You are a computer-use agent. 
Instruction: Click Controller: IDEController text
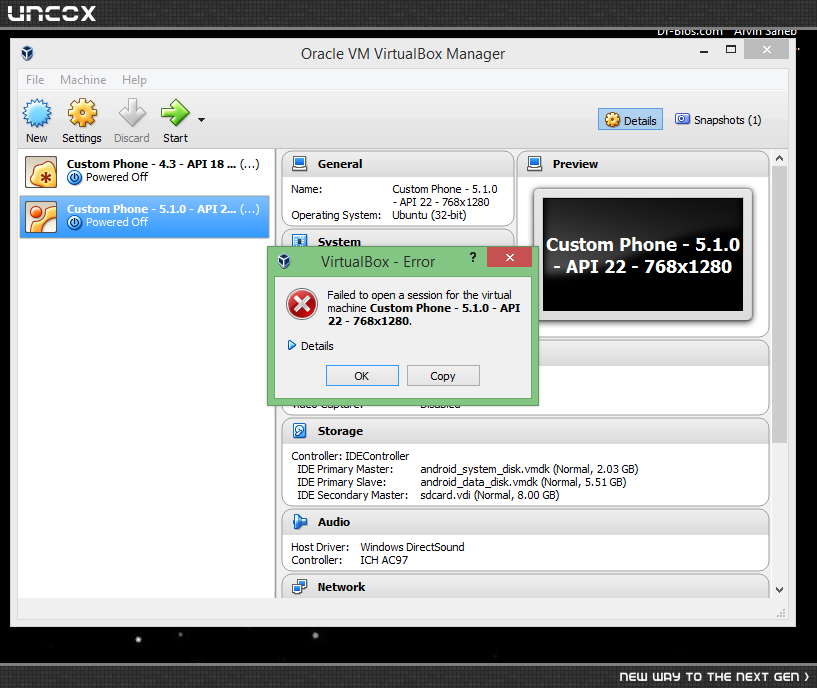coord(350,456)
